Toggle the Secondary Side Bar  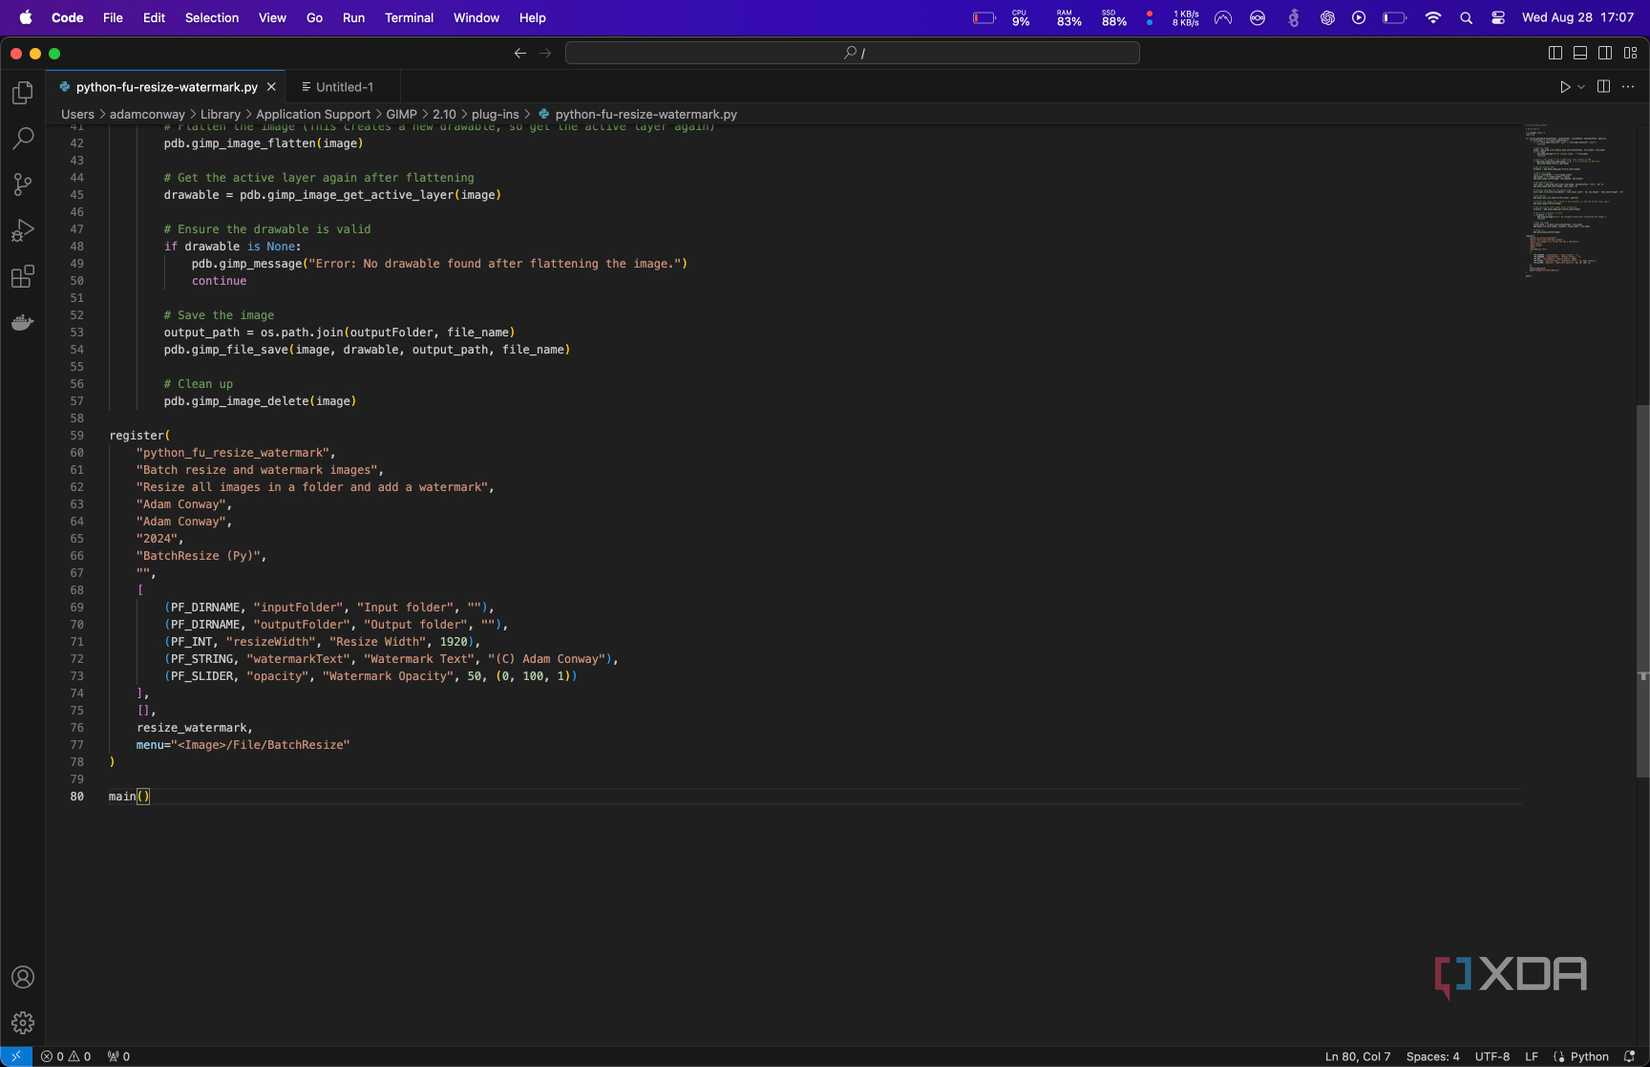tap(1604, 53)
